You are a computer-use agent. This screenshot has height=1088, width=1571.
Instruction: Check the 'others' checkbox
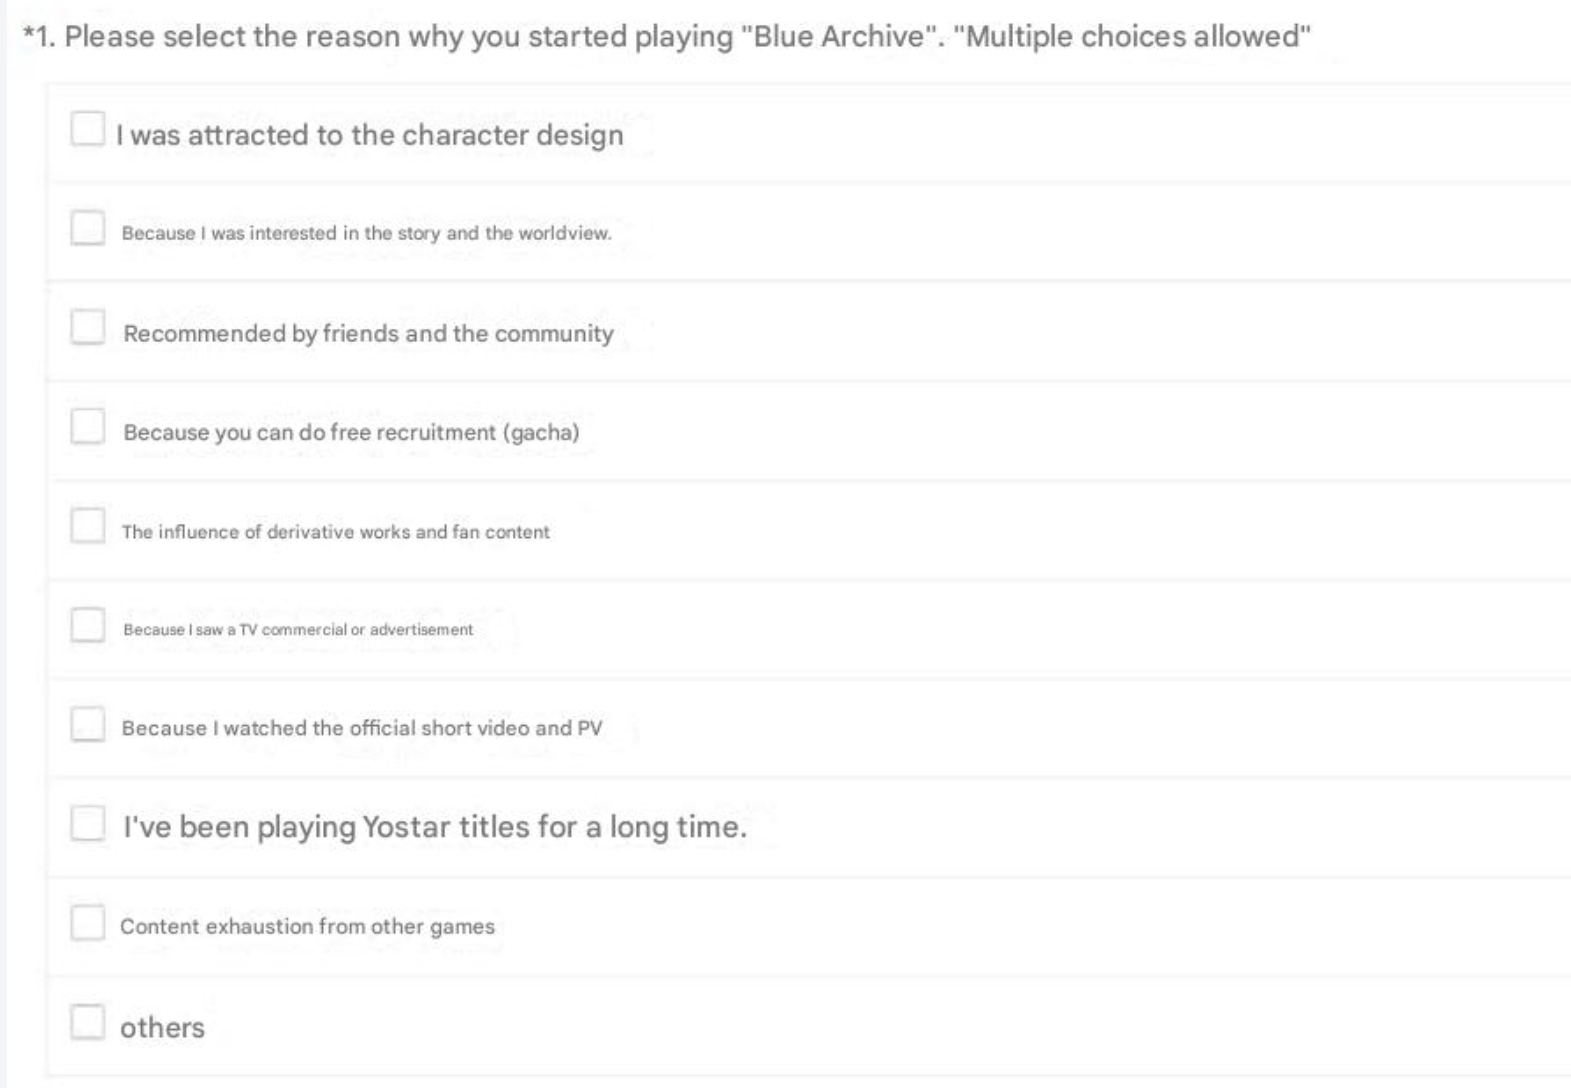point(88,1022)
